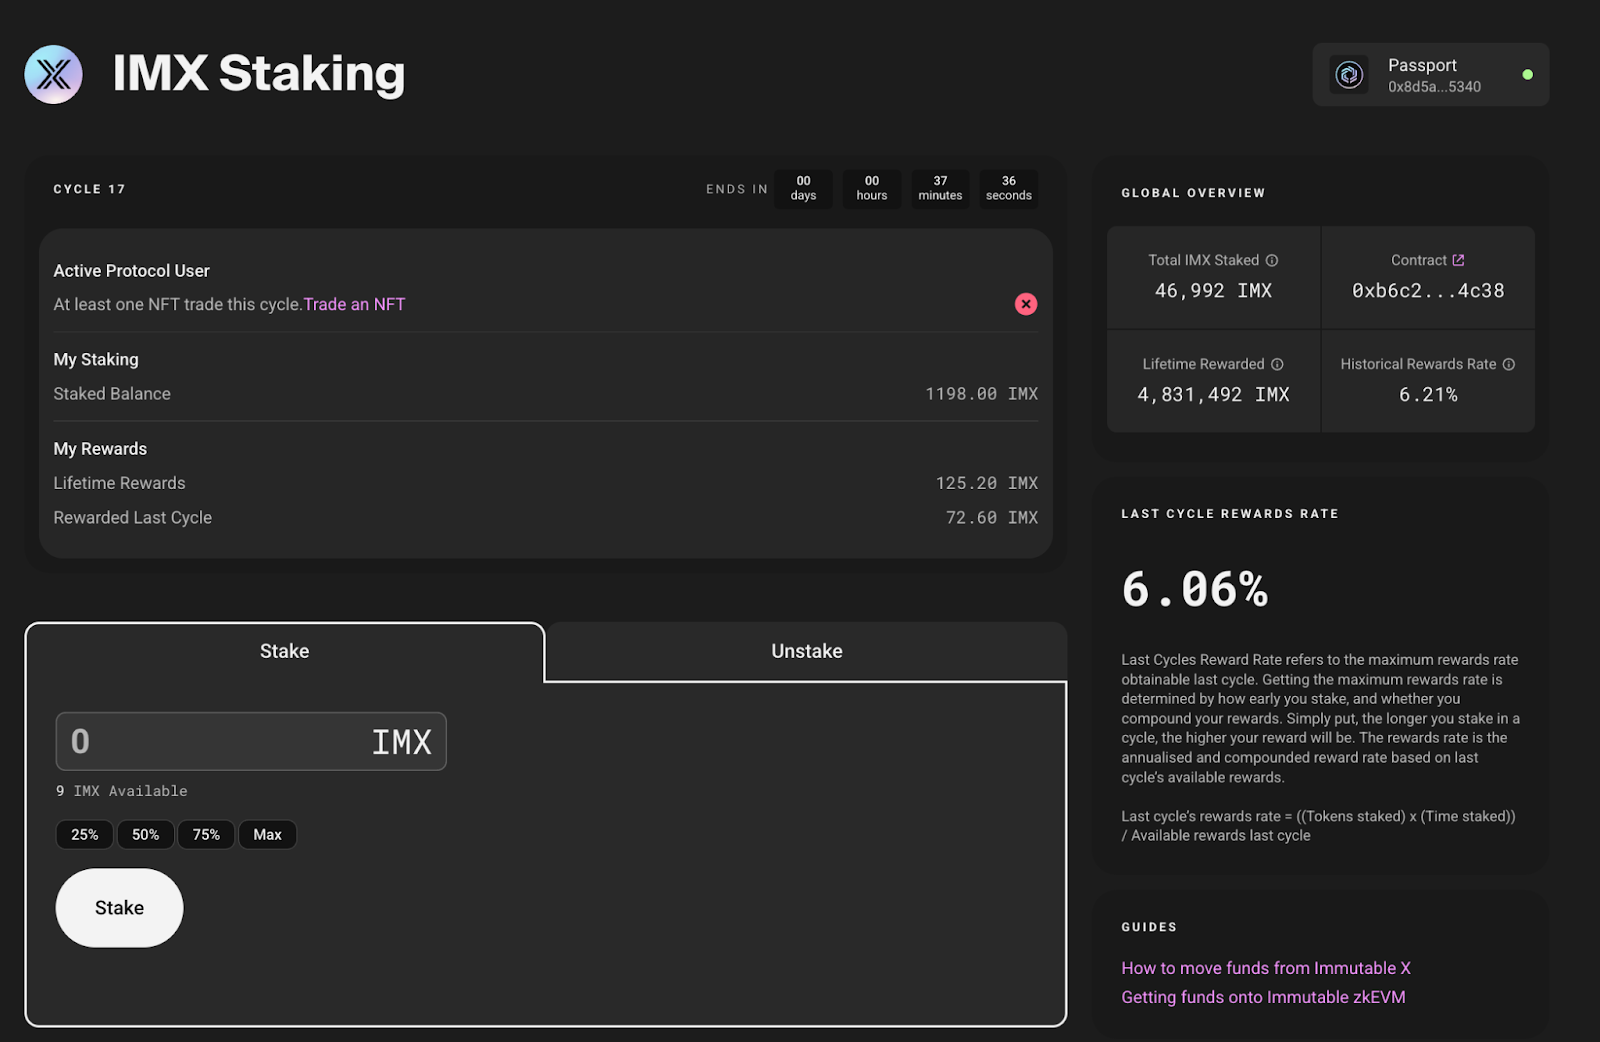The image size is (1600, 1042).
Task: Choose the Max amount button
Action: tap(267, 835)
